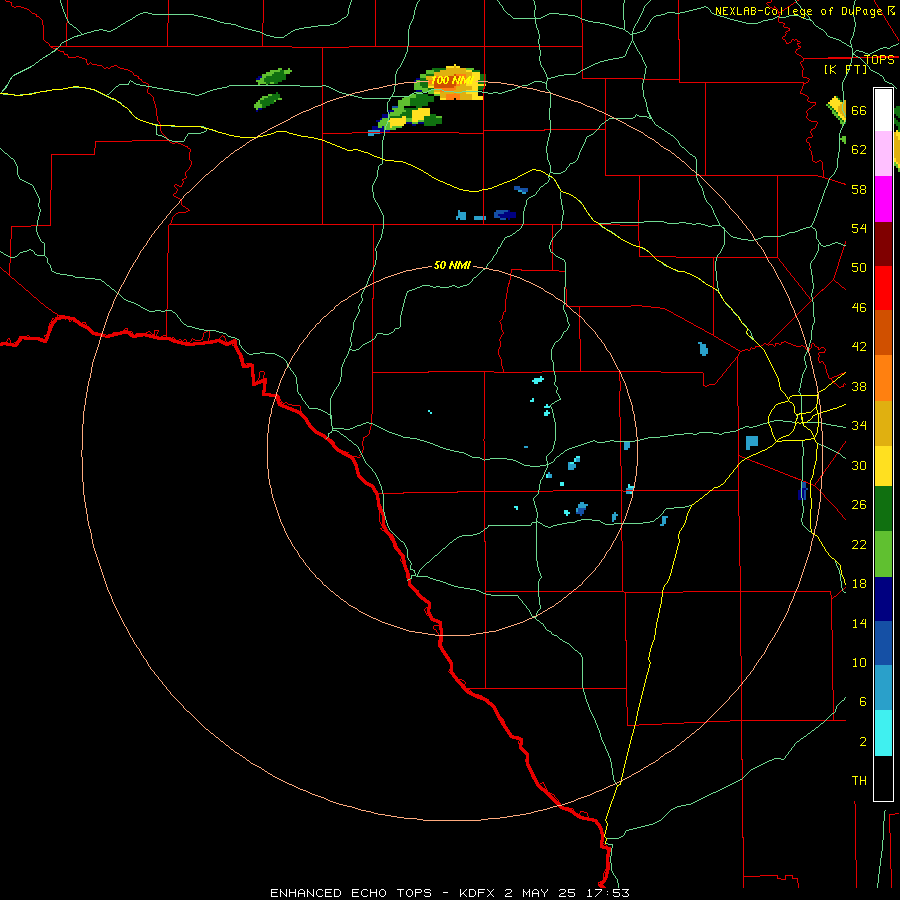
Task: Click the "NEXLAB-College of DuPage" header text
Action: (x=798, y=11)
